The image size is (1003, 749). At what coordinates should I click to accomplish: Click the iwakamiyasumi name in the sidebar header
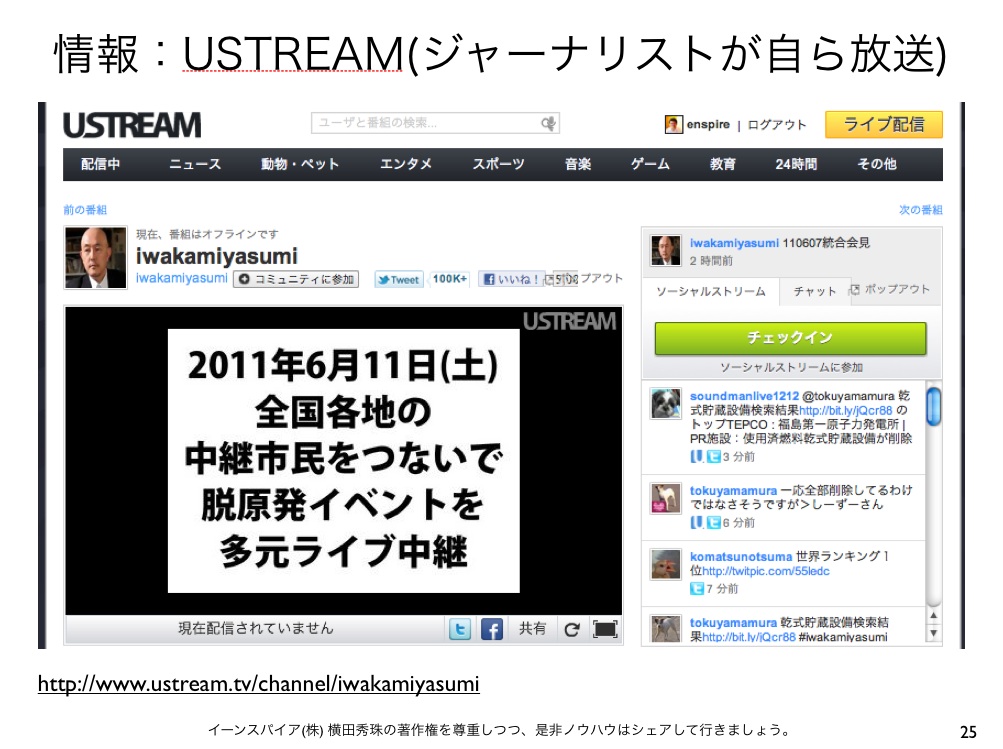pyautogui.click(x=734, y=243)
